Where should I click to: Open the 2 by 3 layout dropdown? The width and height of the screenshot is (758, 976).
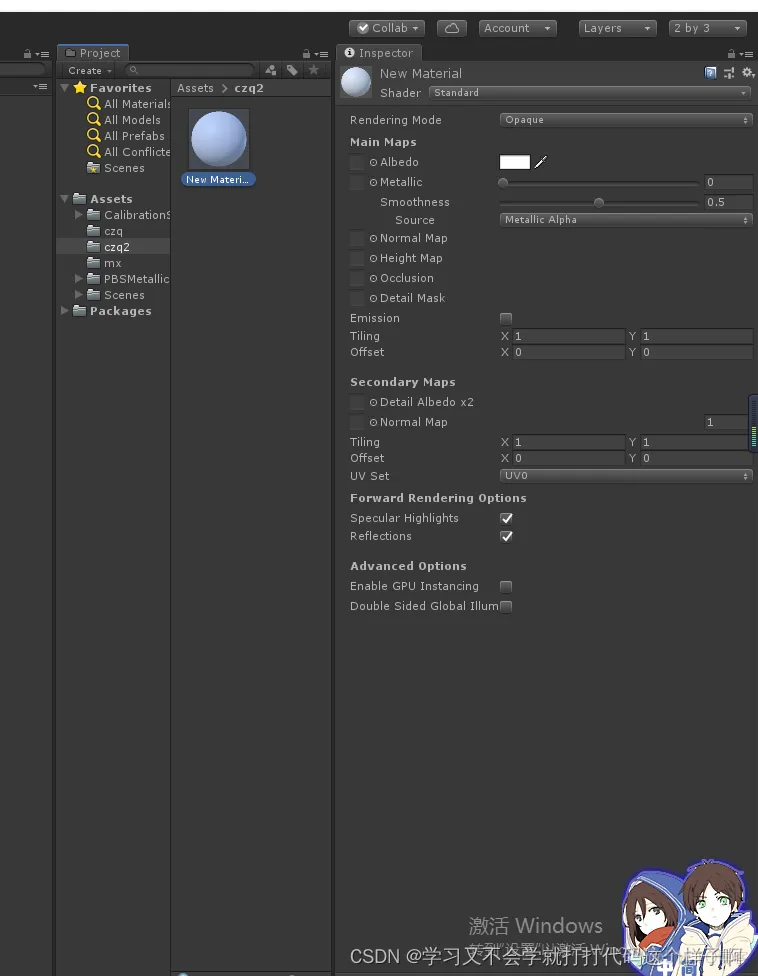pyautogui.click(x=708, y=29)
